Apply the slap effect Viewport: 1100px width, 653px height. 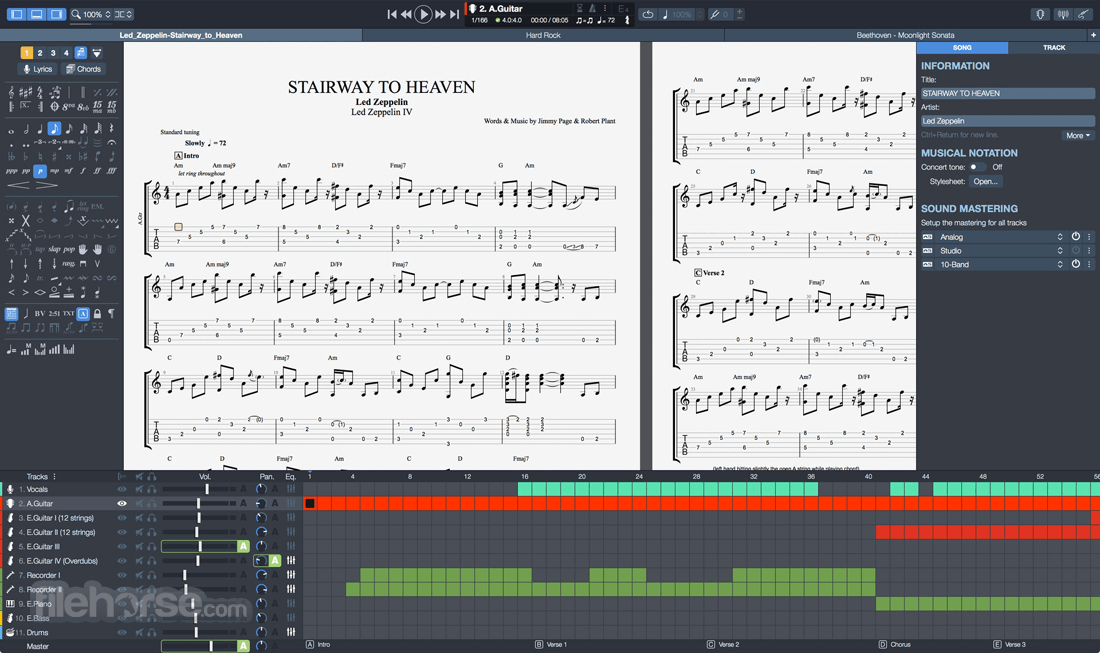(x=55, y=249)
